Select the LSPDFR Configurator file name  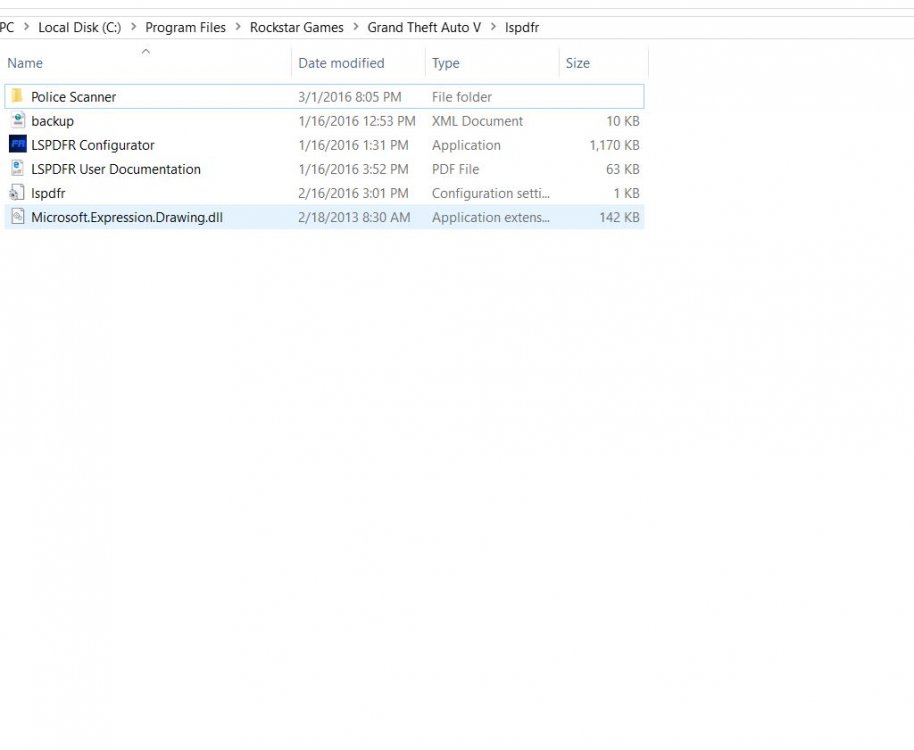pyautogui.click(x=93, y=145)
